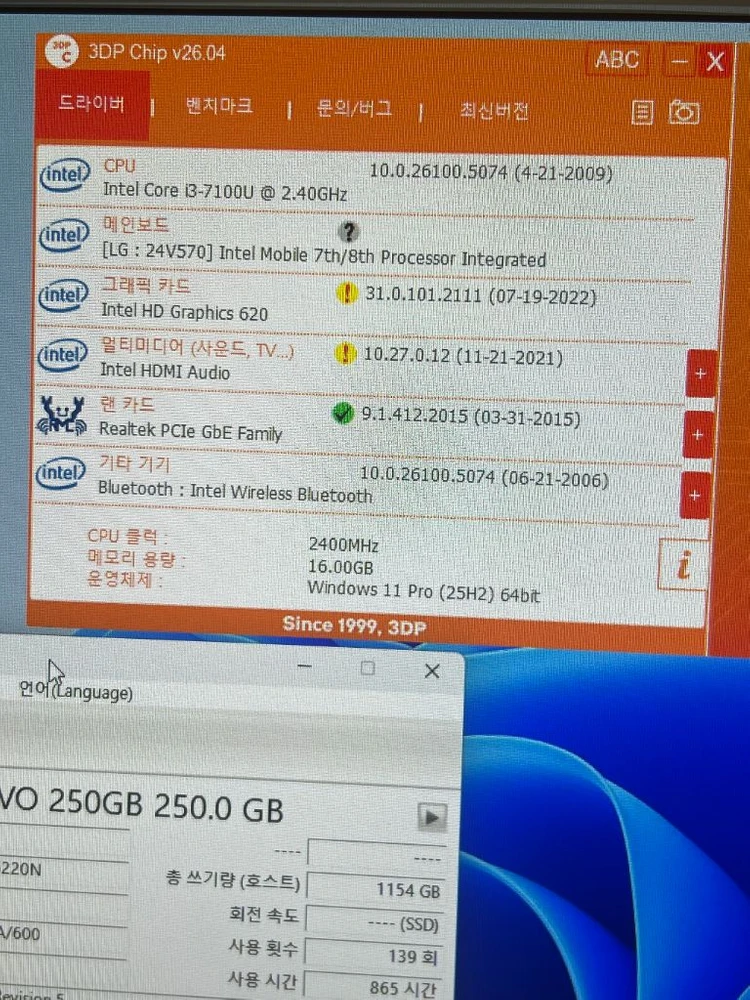The image size is (750, 1000).
Task: Close the lower disk info window
Action: tap(432, 671)
